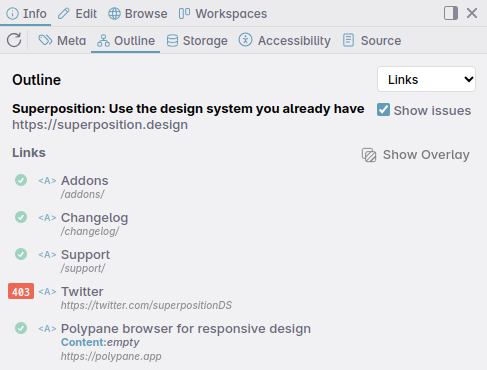Click the Content:empty issue label

pos(100,342)
